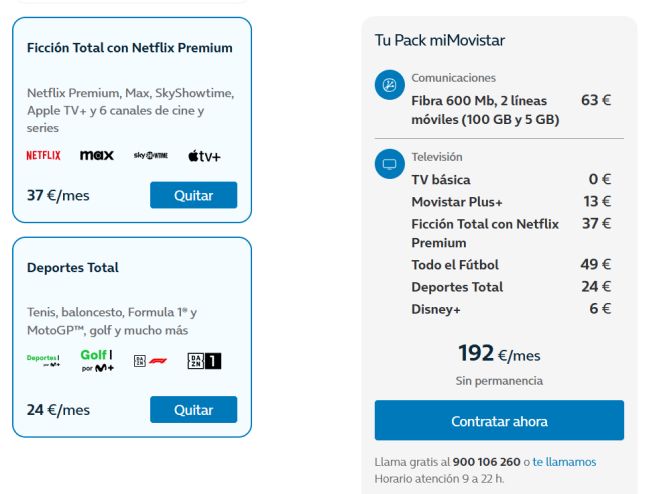
Task: Click the Max logo icon
Action: tap(97, 155)
